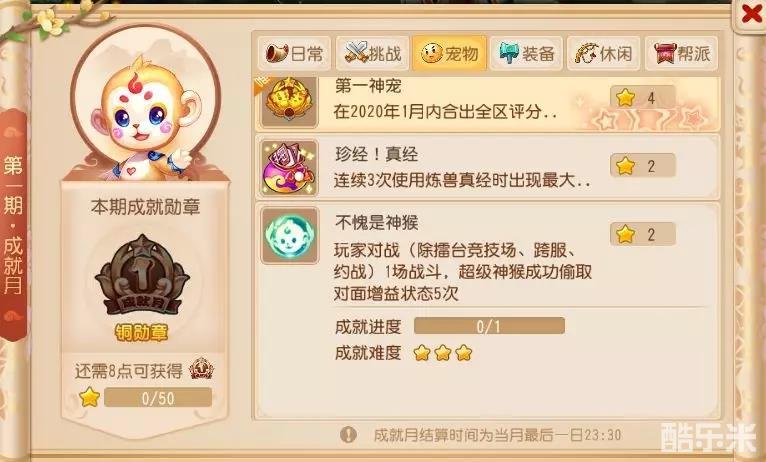The height and width of the screenshot is (462, 766).
Task: Open the 装备 equipment tab
Action: pyautogui.click(x=527, y=53)
